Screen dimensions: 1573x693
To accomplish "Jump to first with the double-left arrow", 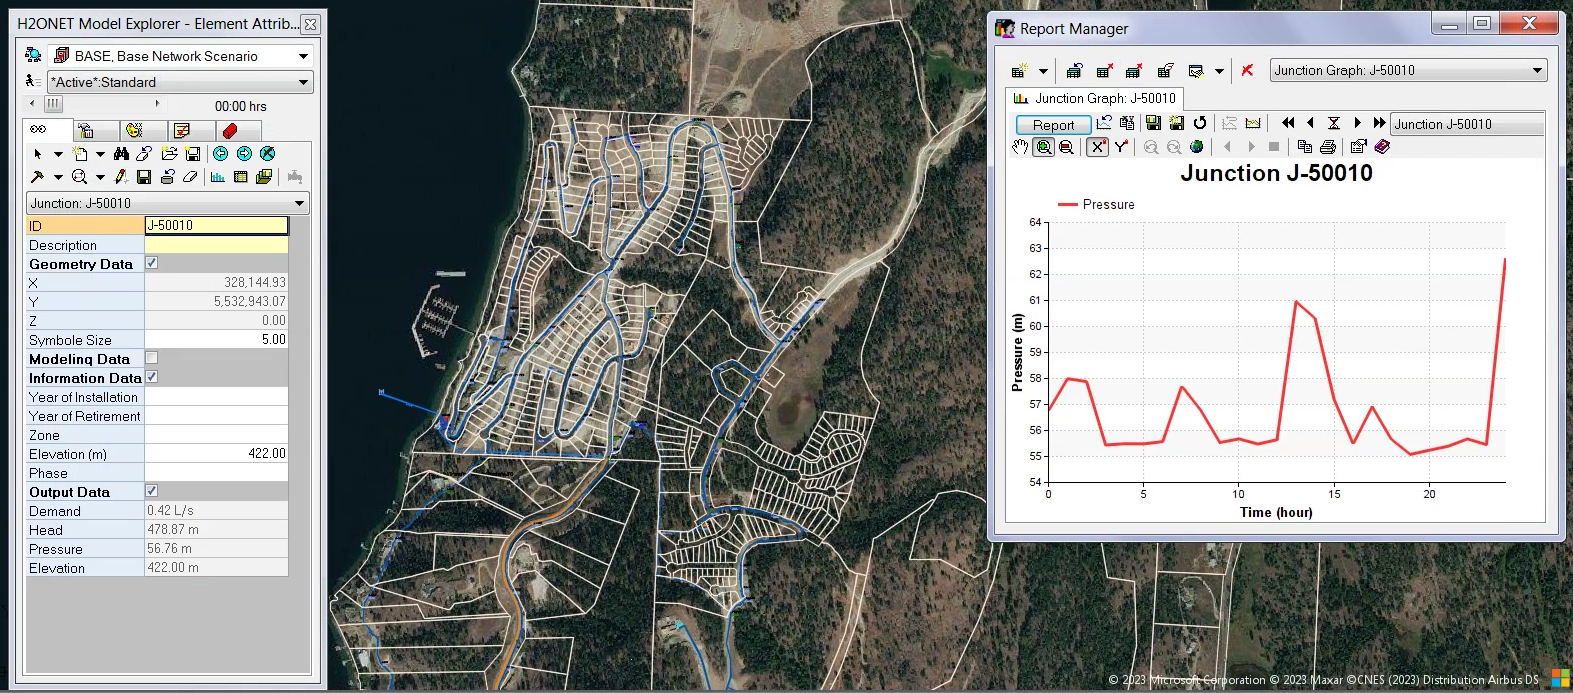I will tap(1288, 123).
